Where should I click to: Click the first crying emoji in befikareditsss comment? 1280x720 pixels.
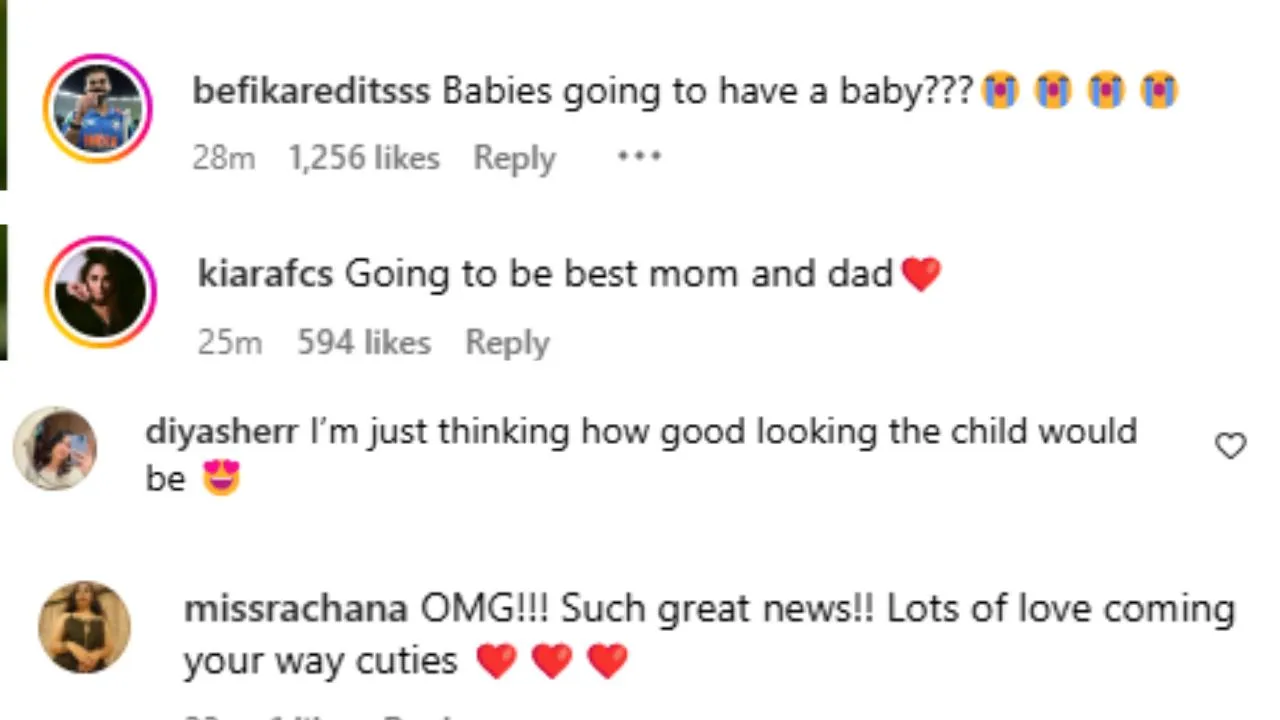tap(1000, 91)
